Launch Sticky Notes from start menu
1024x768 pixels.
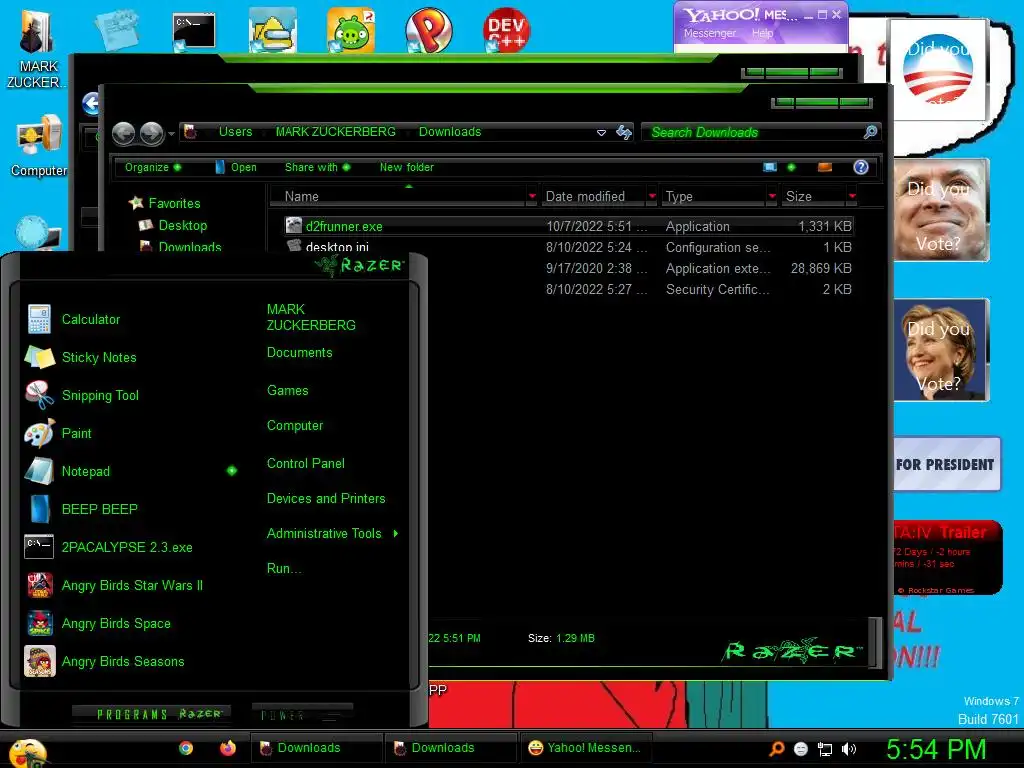(x=99, y=357)
